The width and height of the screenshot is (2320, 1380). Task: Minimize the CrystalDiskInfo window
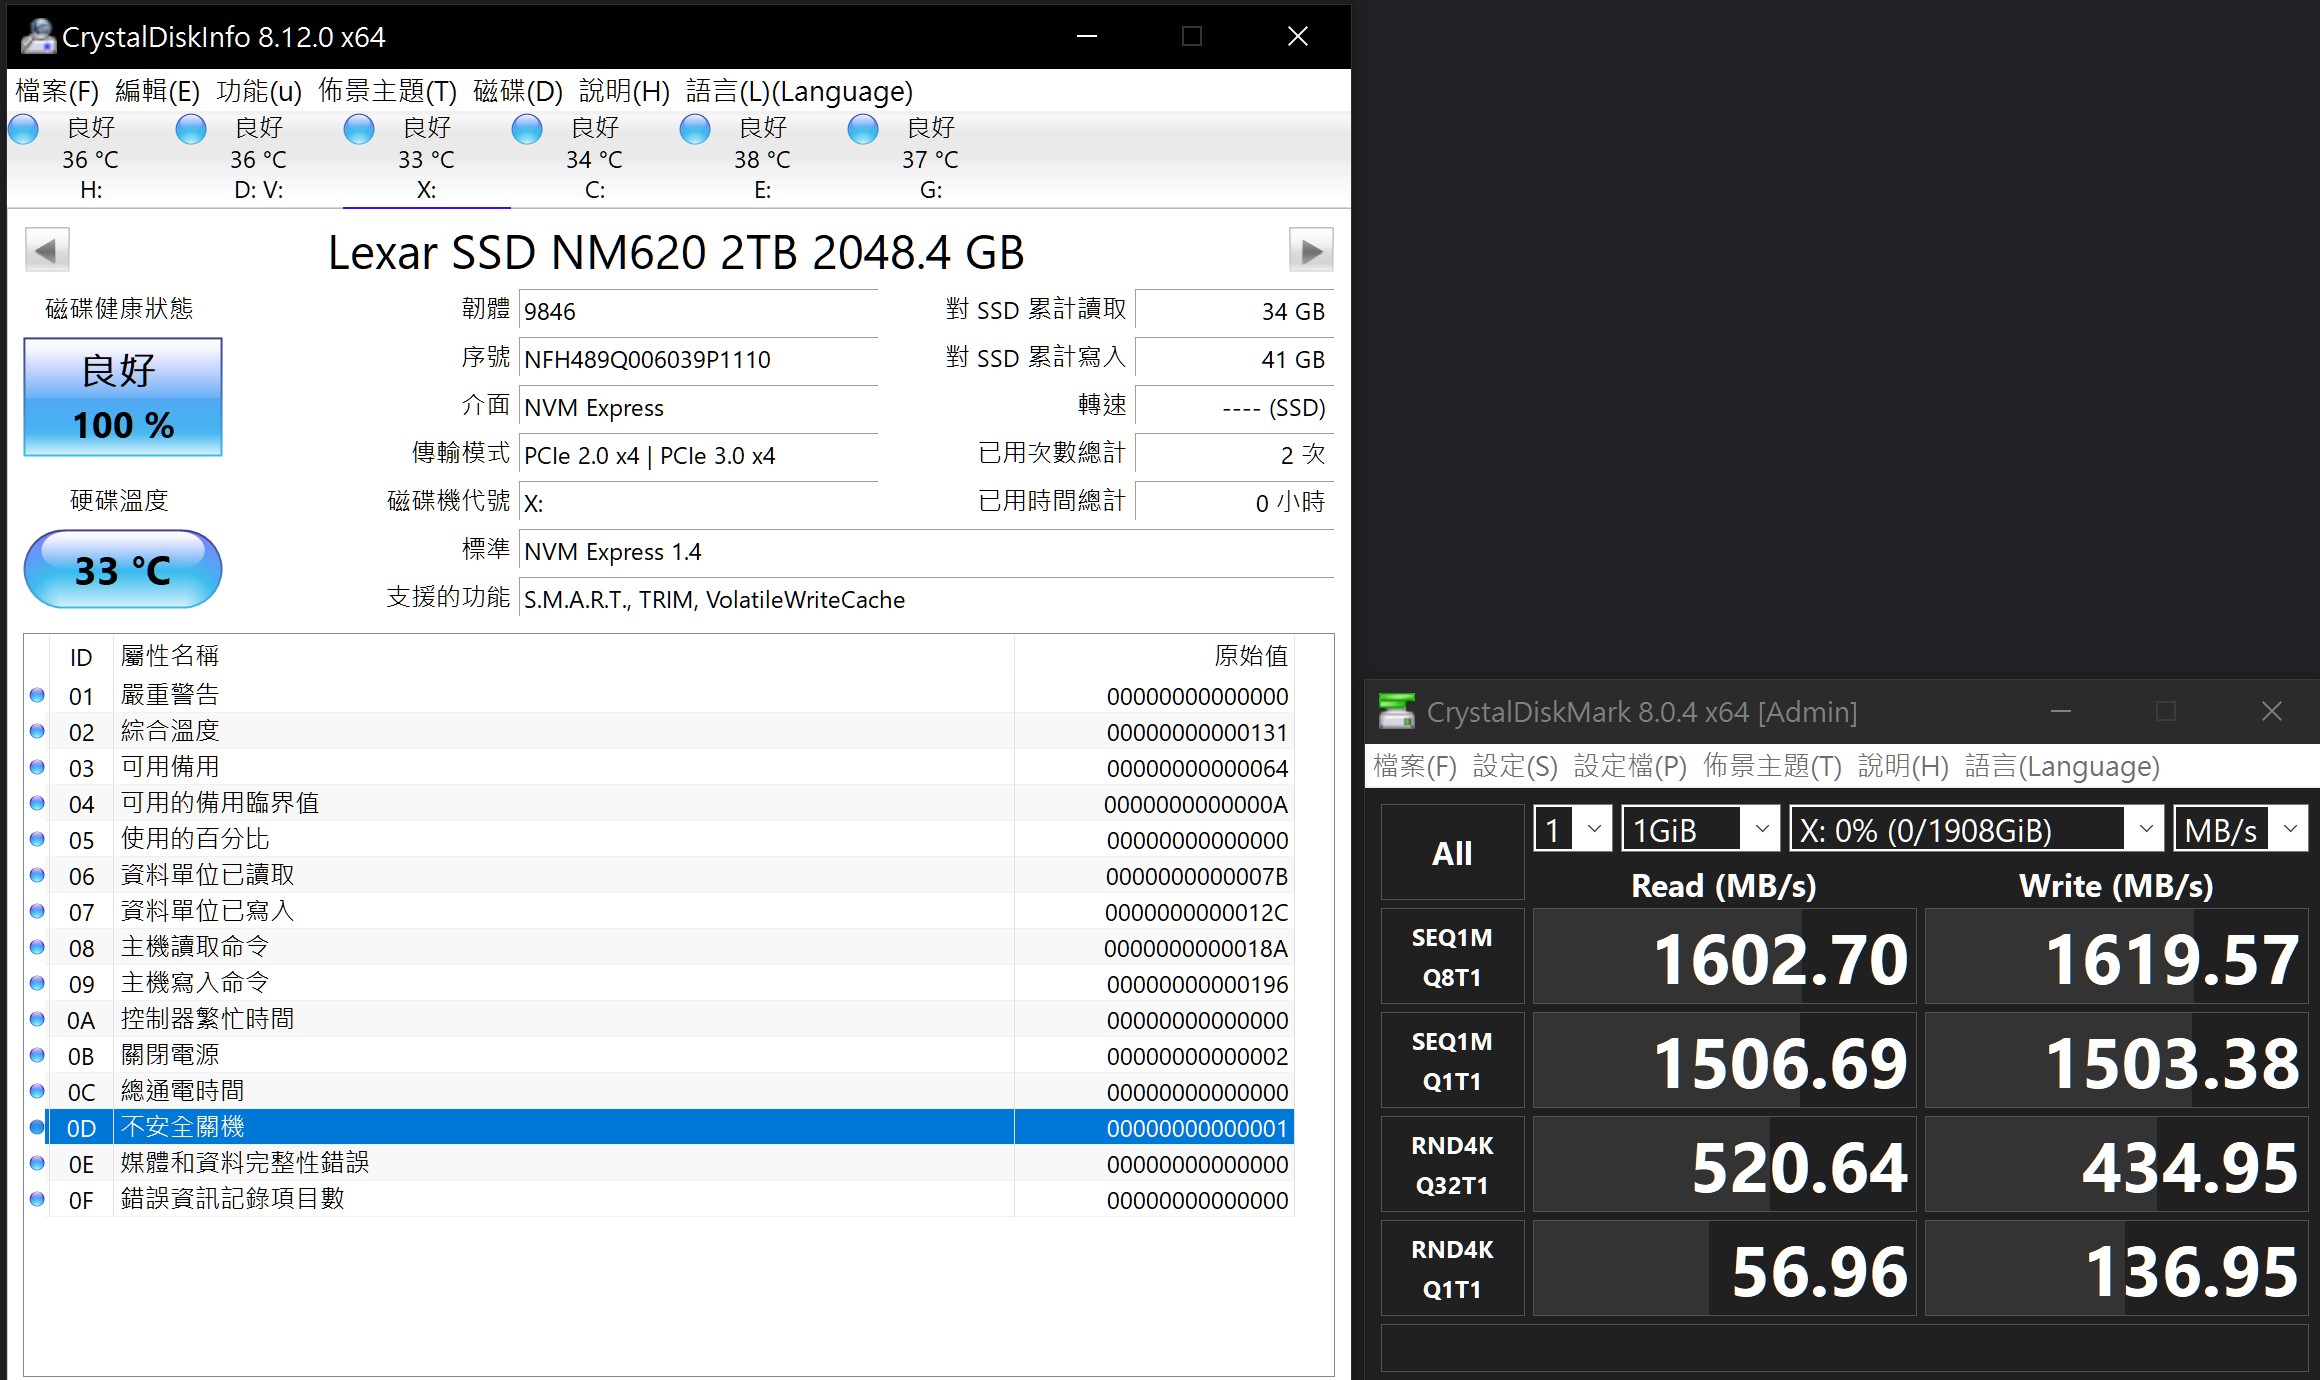1087,36
